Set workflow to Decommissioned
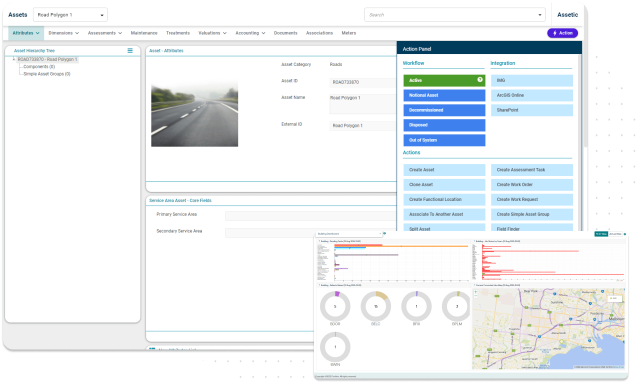Viewport: 640px width, 385px height. click(444, 110)
